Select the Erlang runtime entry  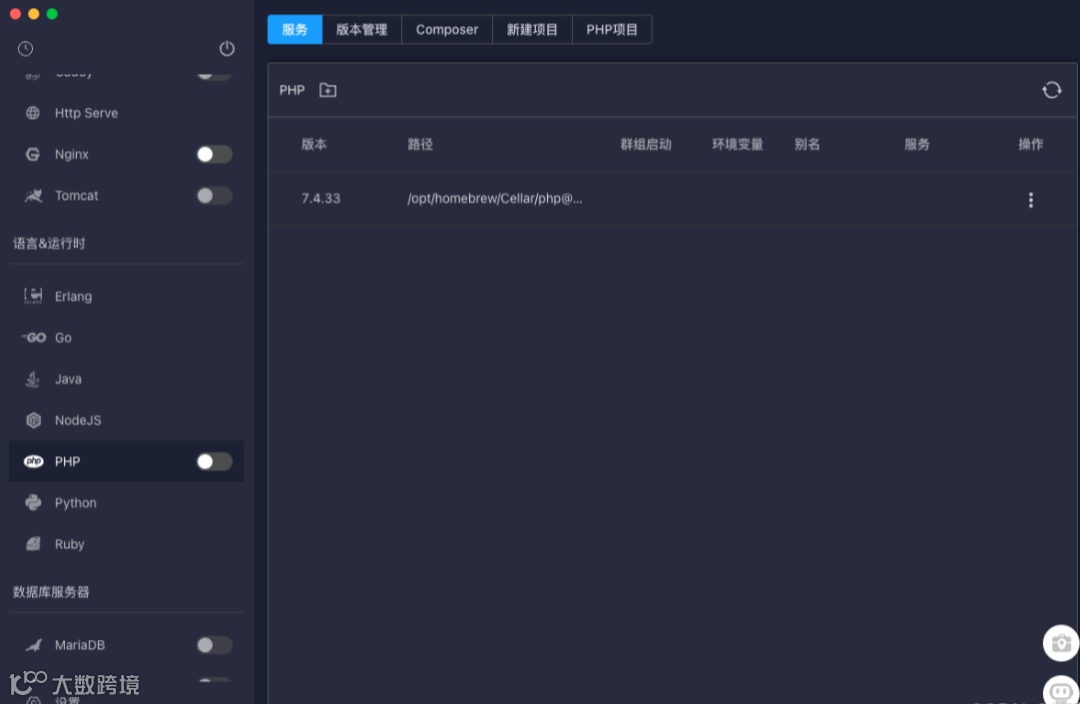tap(73, 296)
